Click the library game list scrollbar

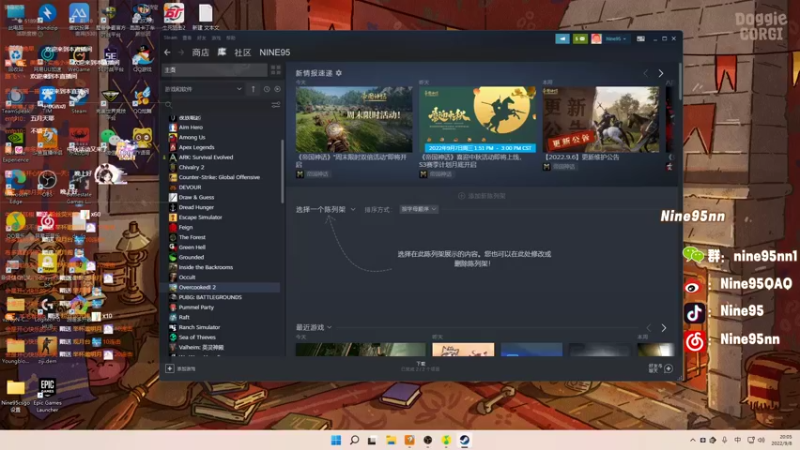[x=282, y=171]
